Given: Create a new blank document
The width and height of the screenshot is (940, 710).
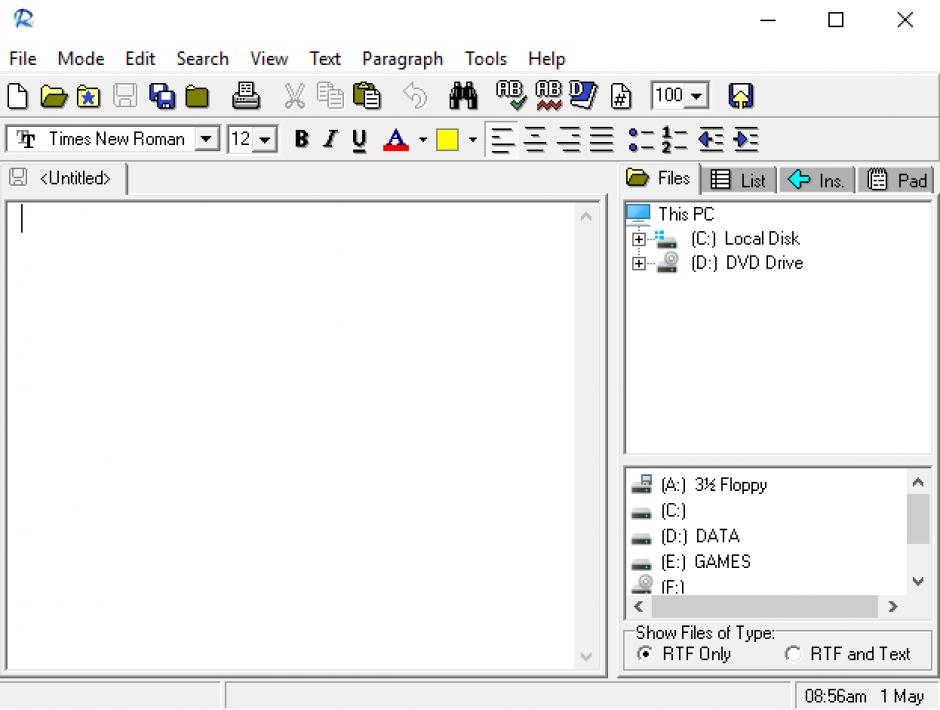Looking at the screenshot, I should click(x=17, y=96).
